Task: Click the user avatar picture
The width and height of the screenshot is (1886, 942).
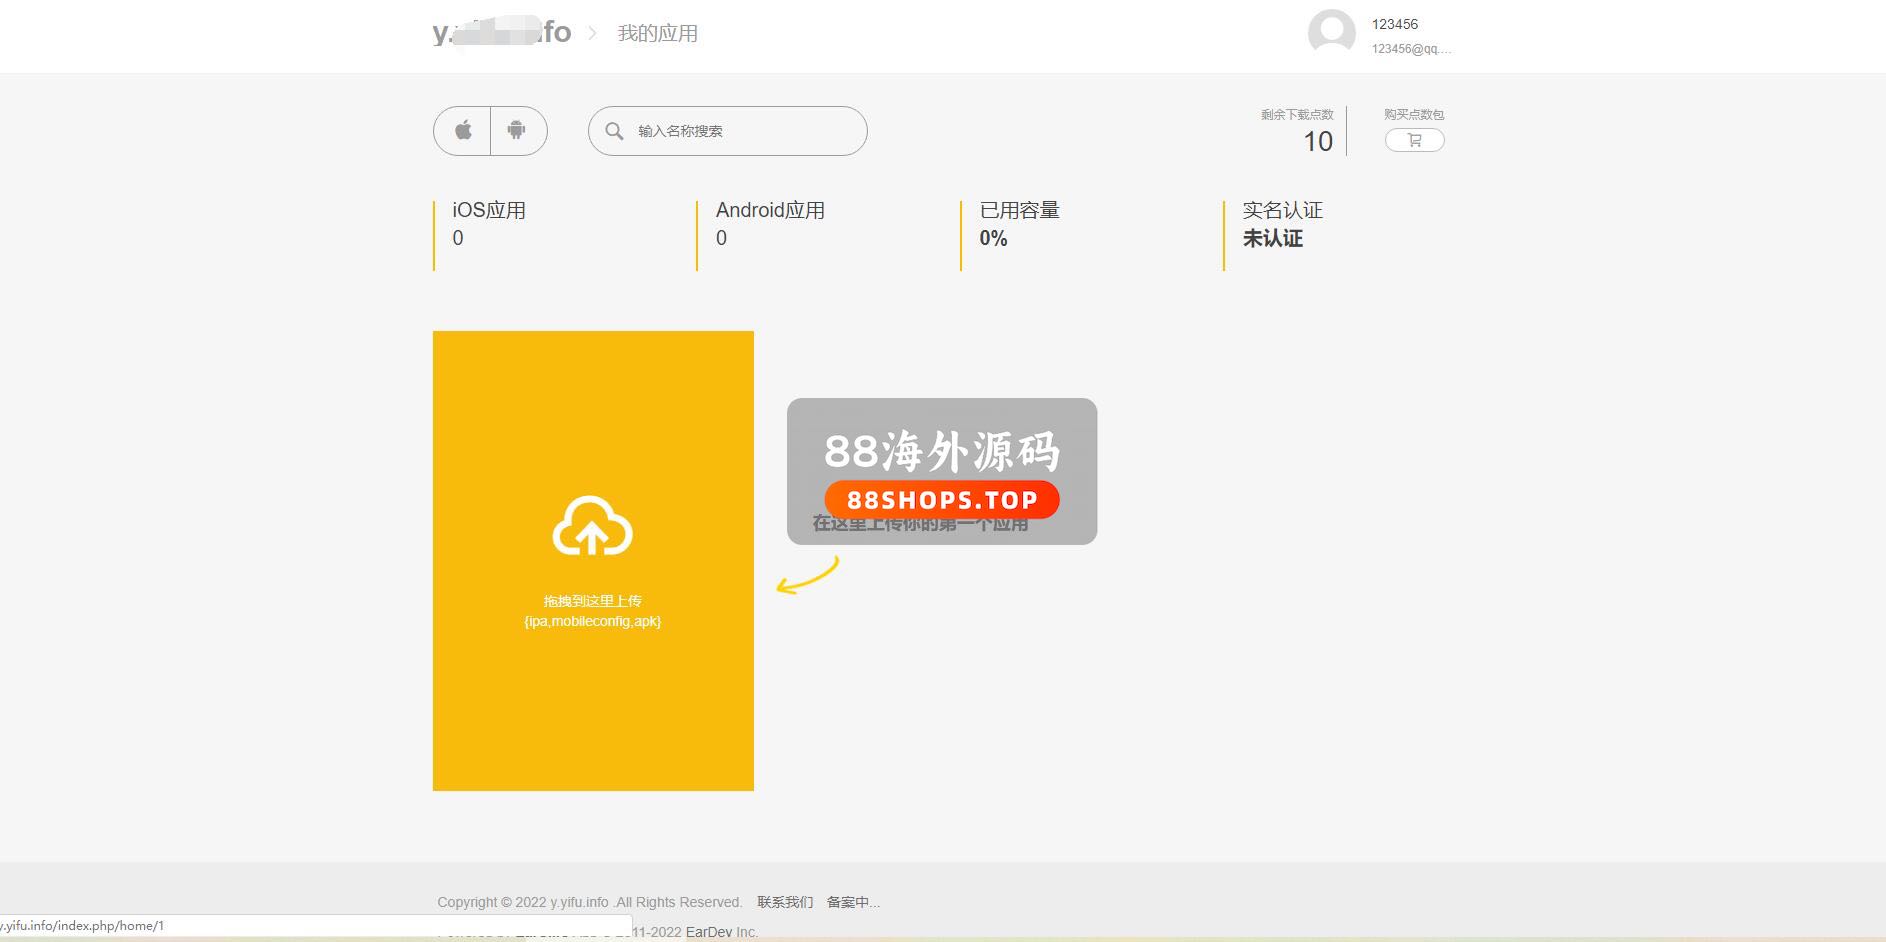Action: pos(1331,33)
